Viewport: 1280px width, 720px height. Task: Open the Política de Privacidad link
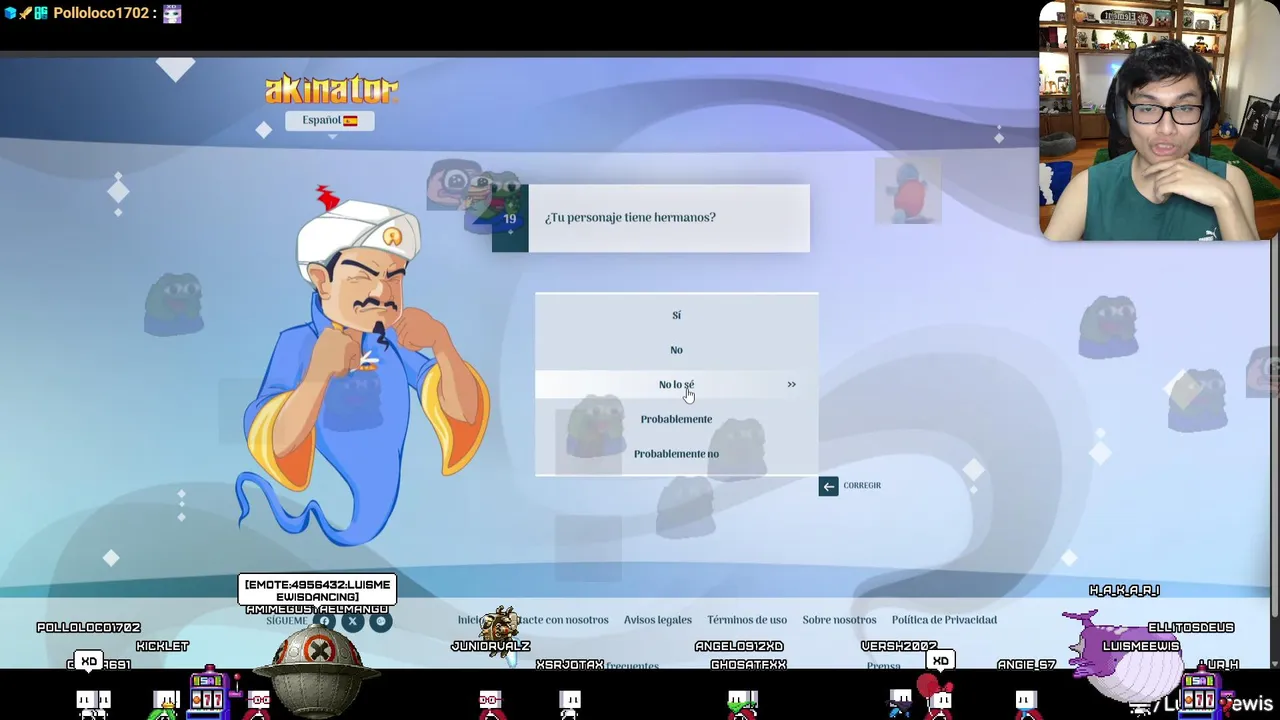(x=944, y=620)
